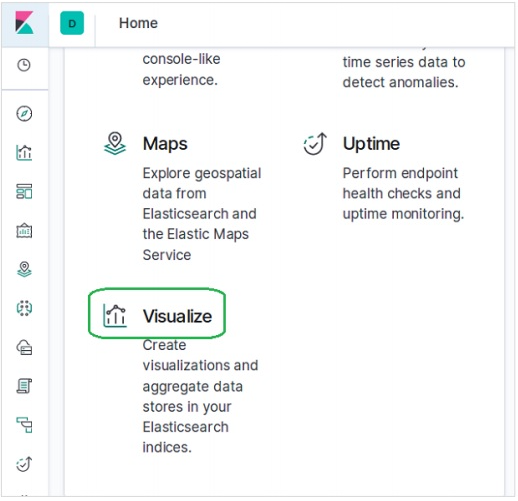Click the 'Explore geospatial data' Maps description

202,214
